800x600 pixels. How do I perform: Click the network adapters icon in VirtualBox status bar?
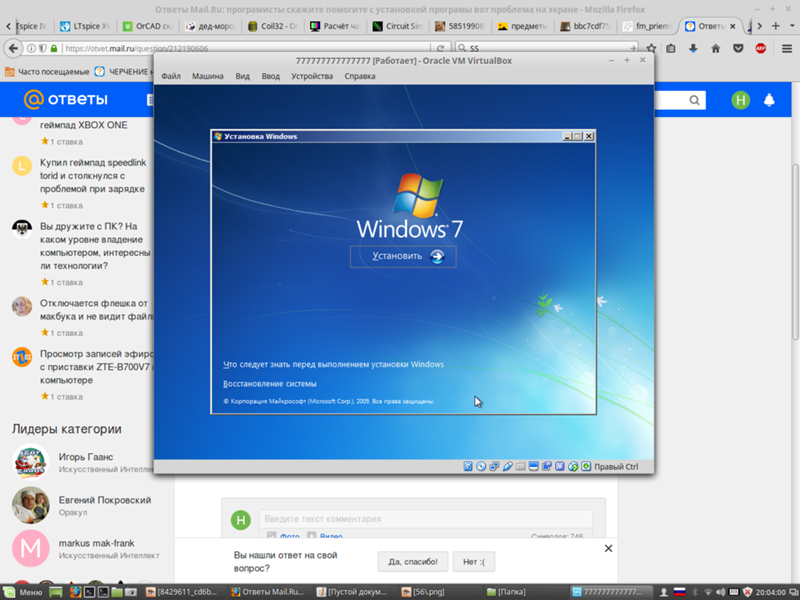click(x=494, y=466)
